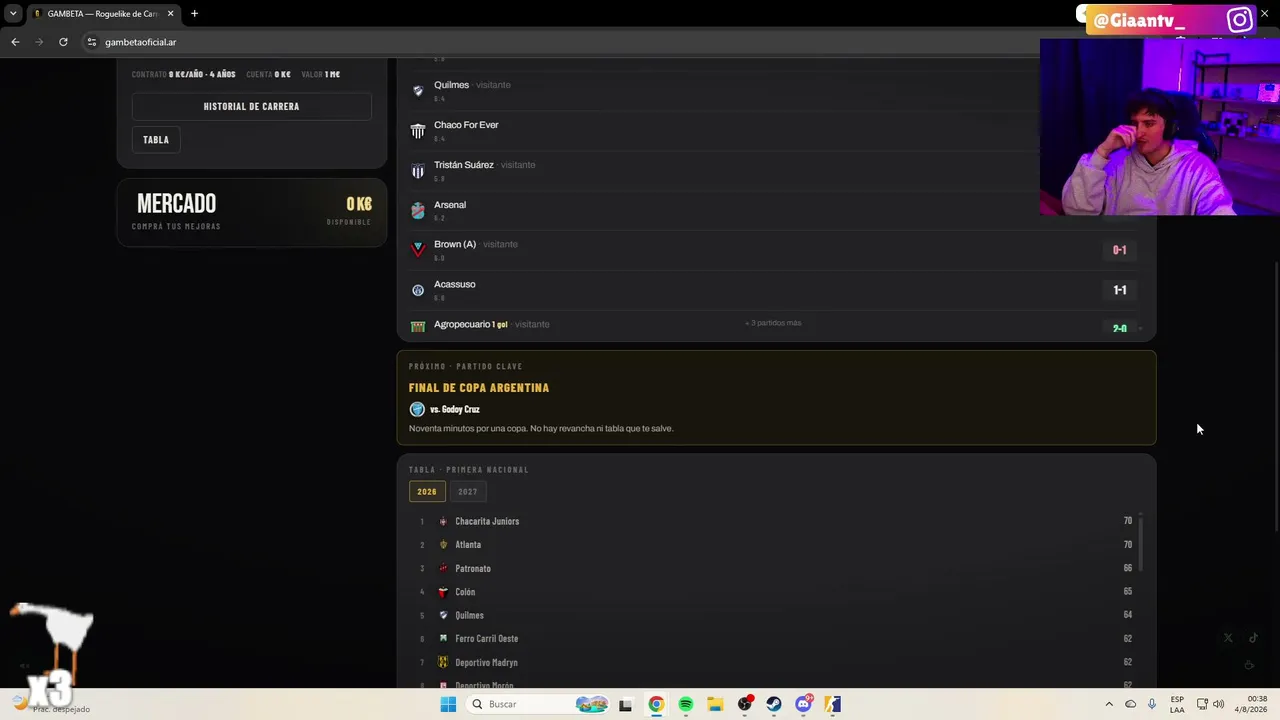
Task: Show hidden system tray icons
Action: (1109, 704)
